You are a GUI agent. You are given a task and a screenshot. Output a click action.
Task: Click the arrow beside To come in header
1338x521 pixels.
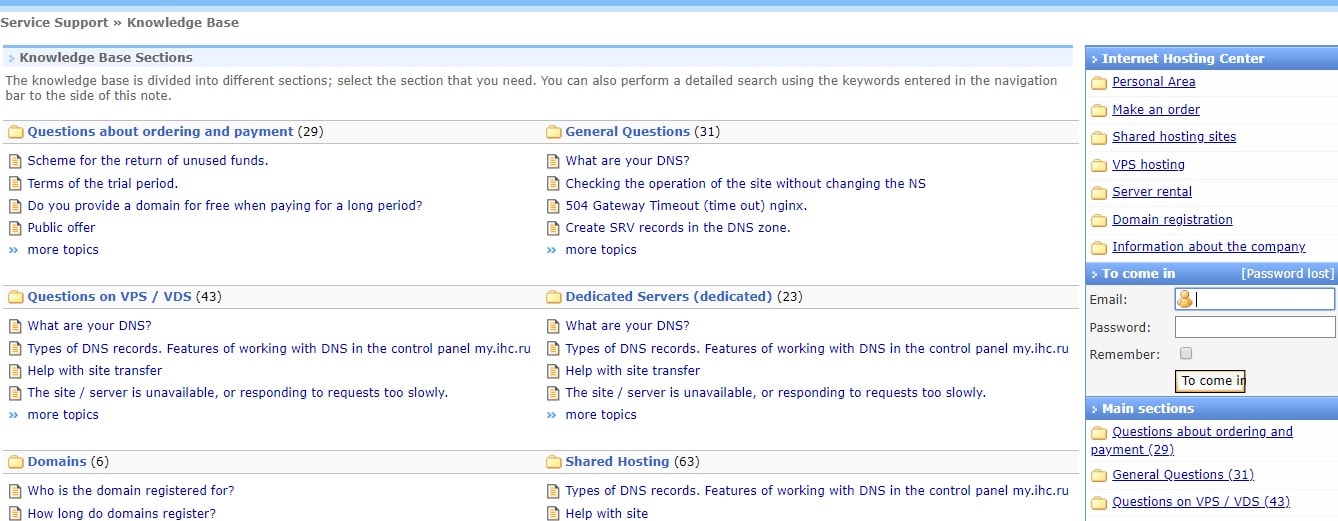pyautogui.click(x=1094, y=275)
